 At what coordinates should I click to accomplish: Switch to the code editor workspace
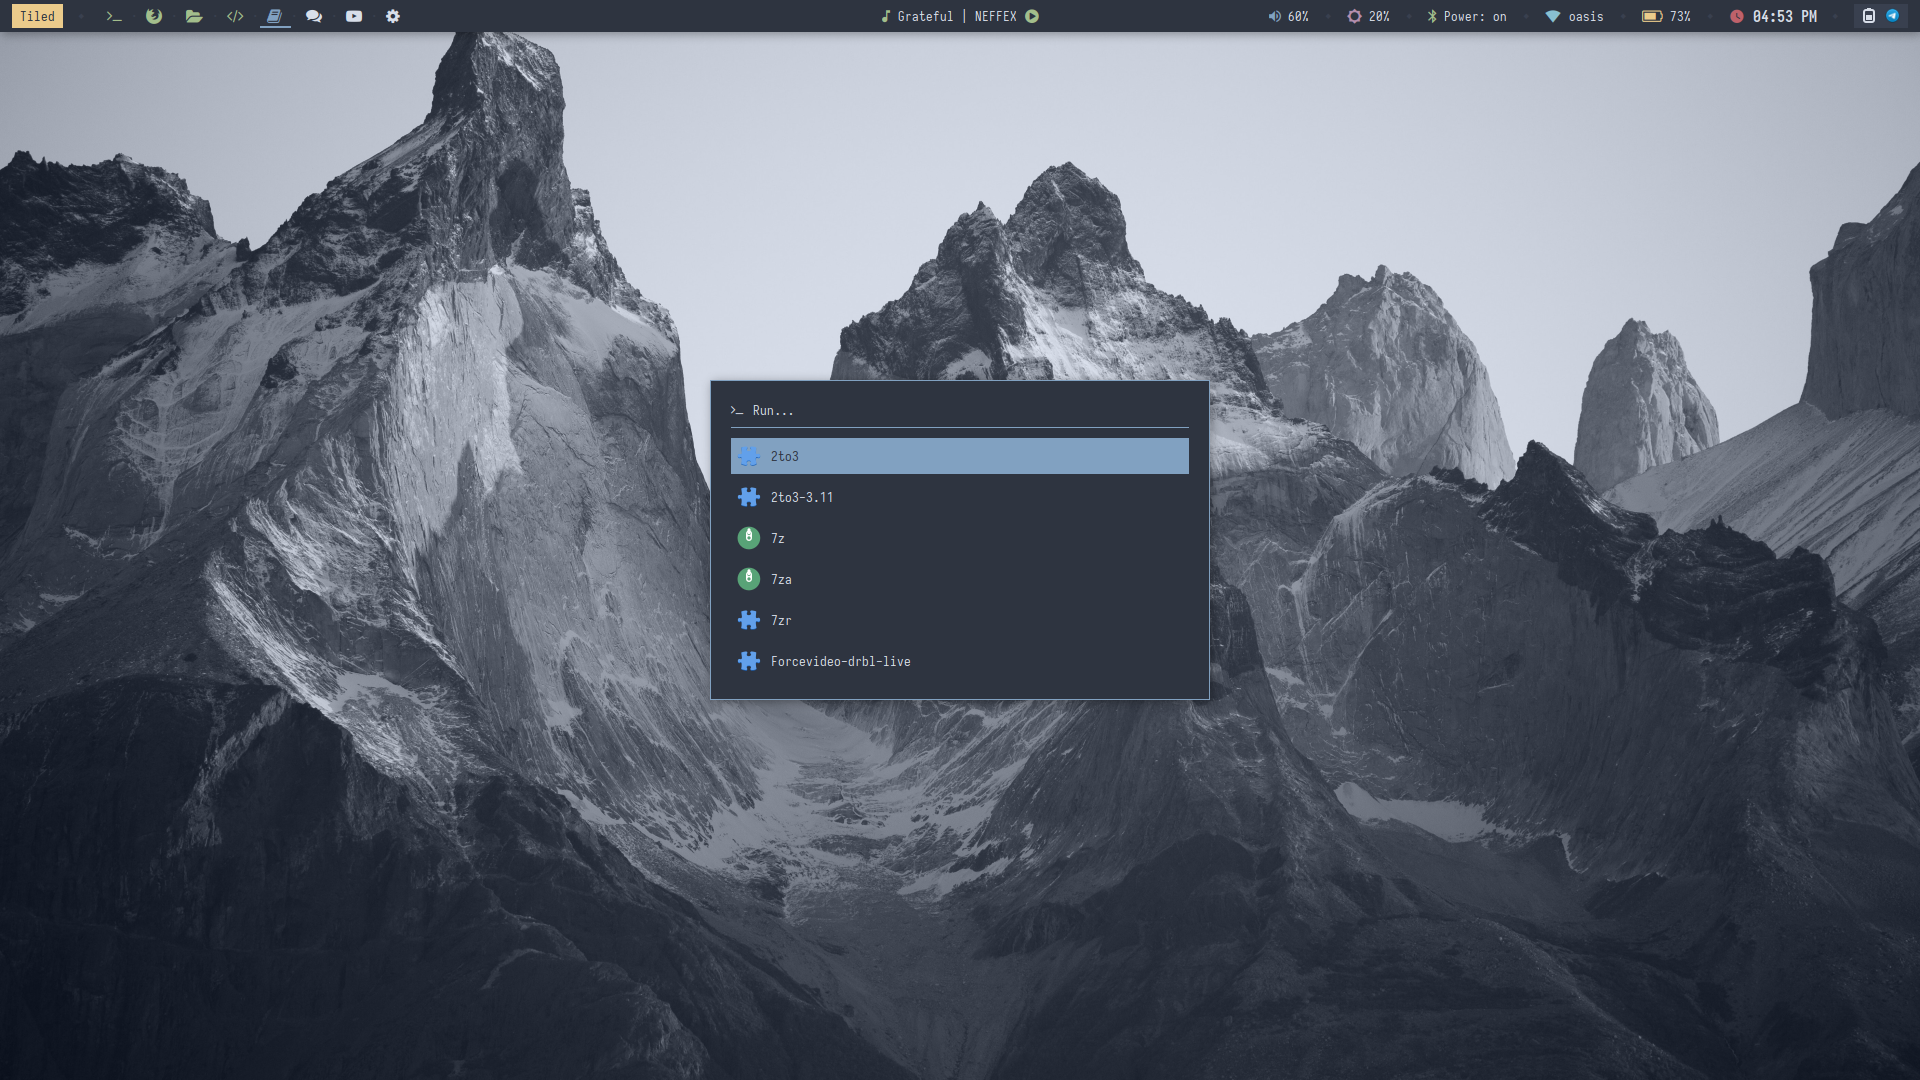point(235,16)
